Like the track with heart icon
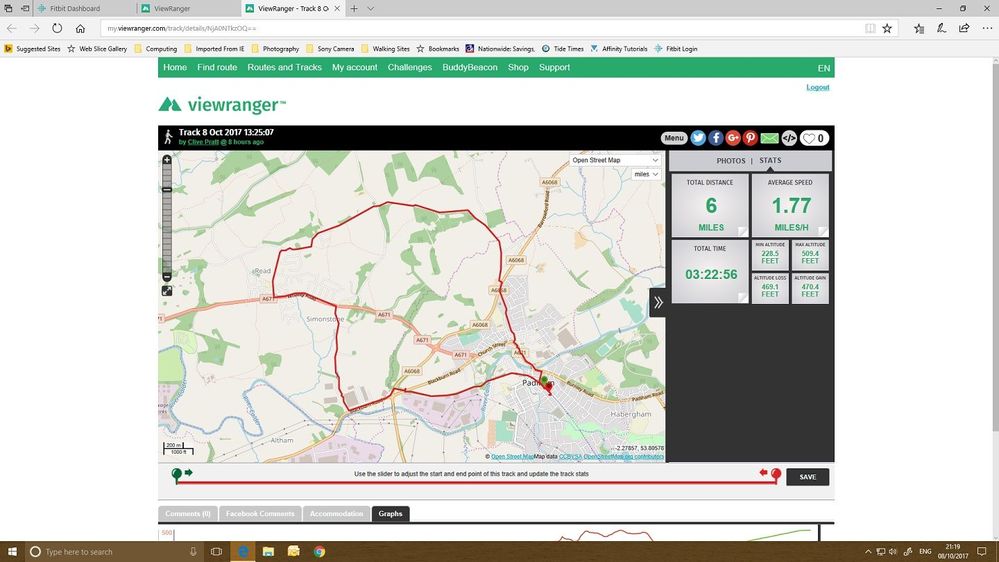 pyautogui.click(x=815, y=138)
